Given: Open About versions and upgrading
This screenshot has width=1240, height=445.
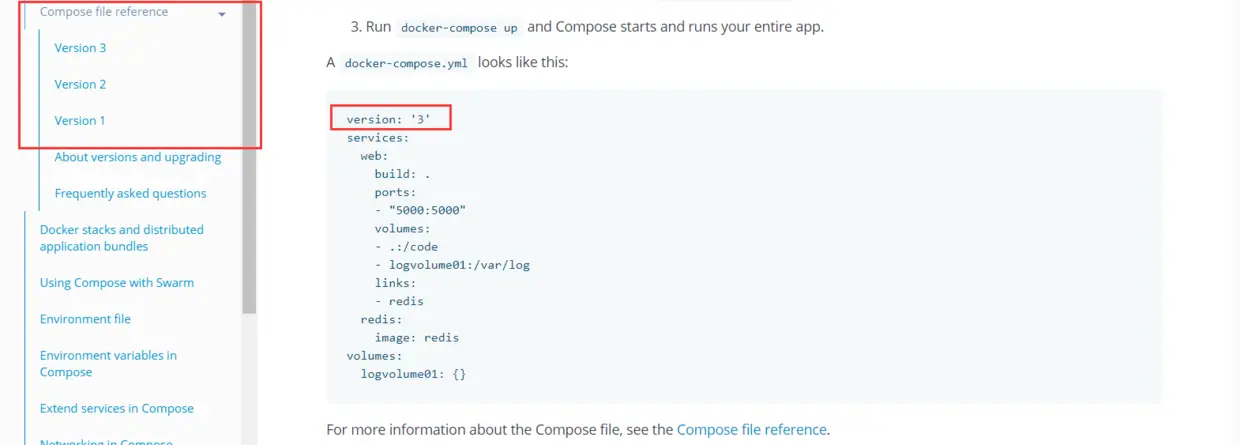Looking at the screenshot, I should point(138,157).
